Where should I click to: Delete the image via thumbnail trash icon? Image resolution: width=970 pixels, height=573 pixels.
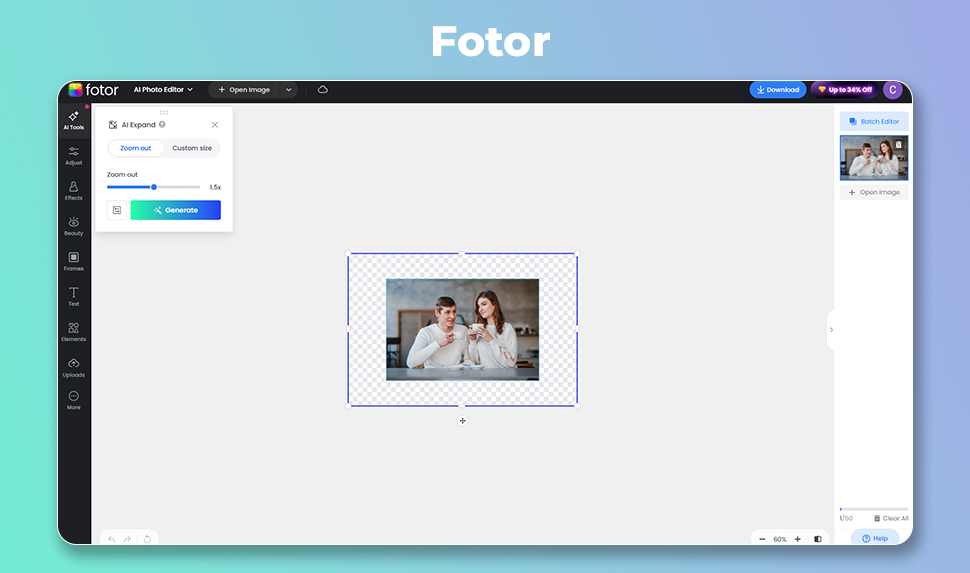point(899,145)
